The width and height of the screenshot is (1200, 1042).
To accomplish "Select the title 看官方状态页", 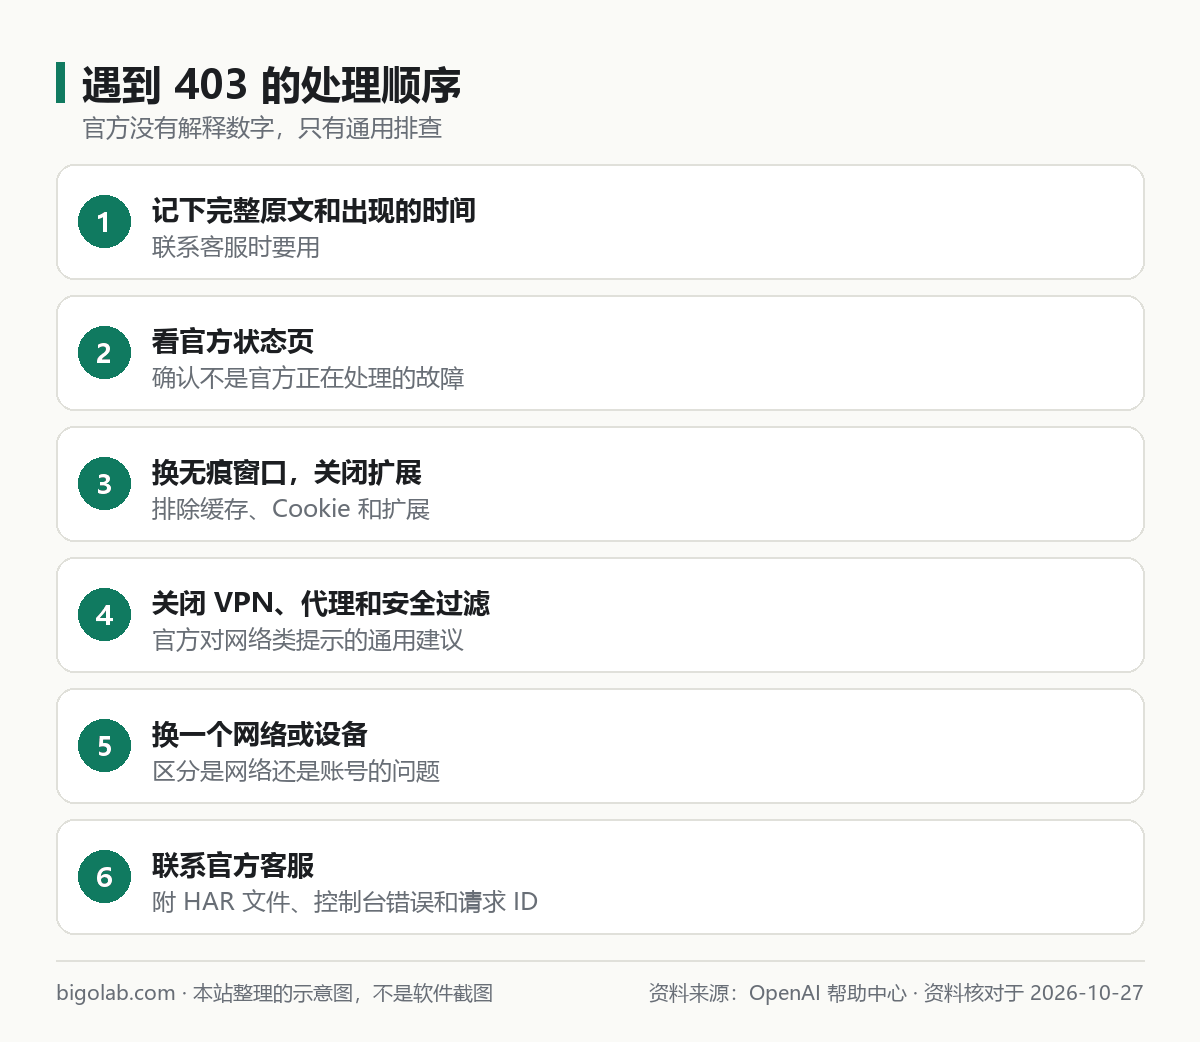I will point(233,342).
